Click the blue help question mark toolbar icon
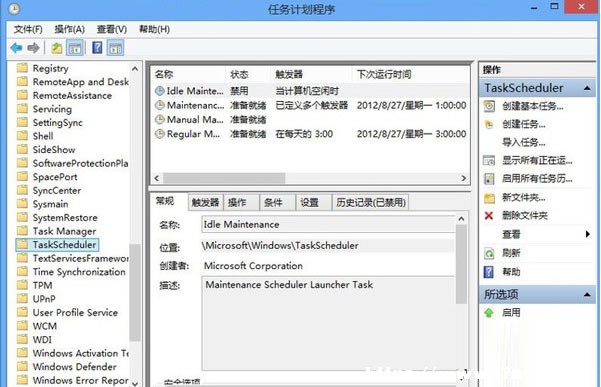This screenshot has height=387, width=601. (x=97, y=48)
